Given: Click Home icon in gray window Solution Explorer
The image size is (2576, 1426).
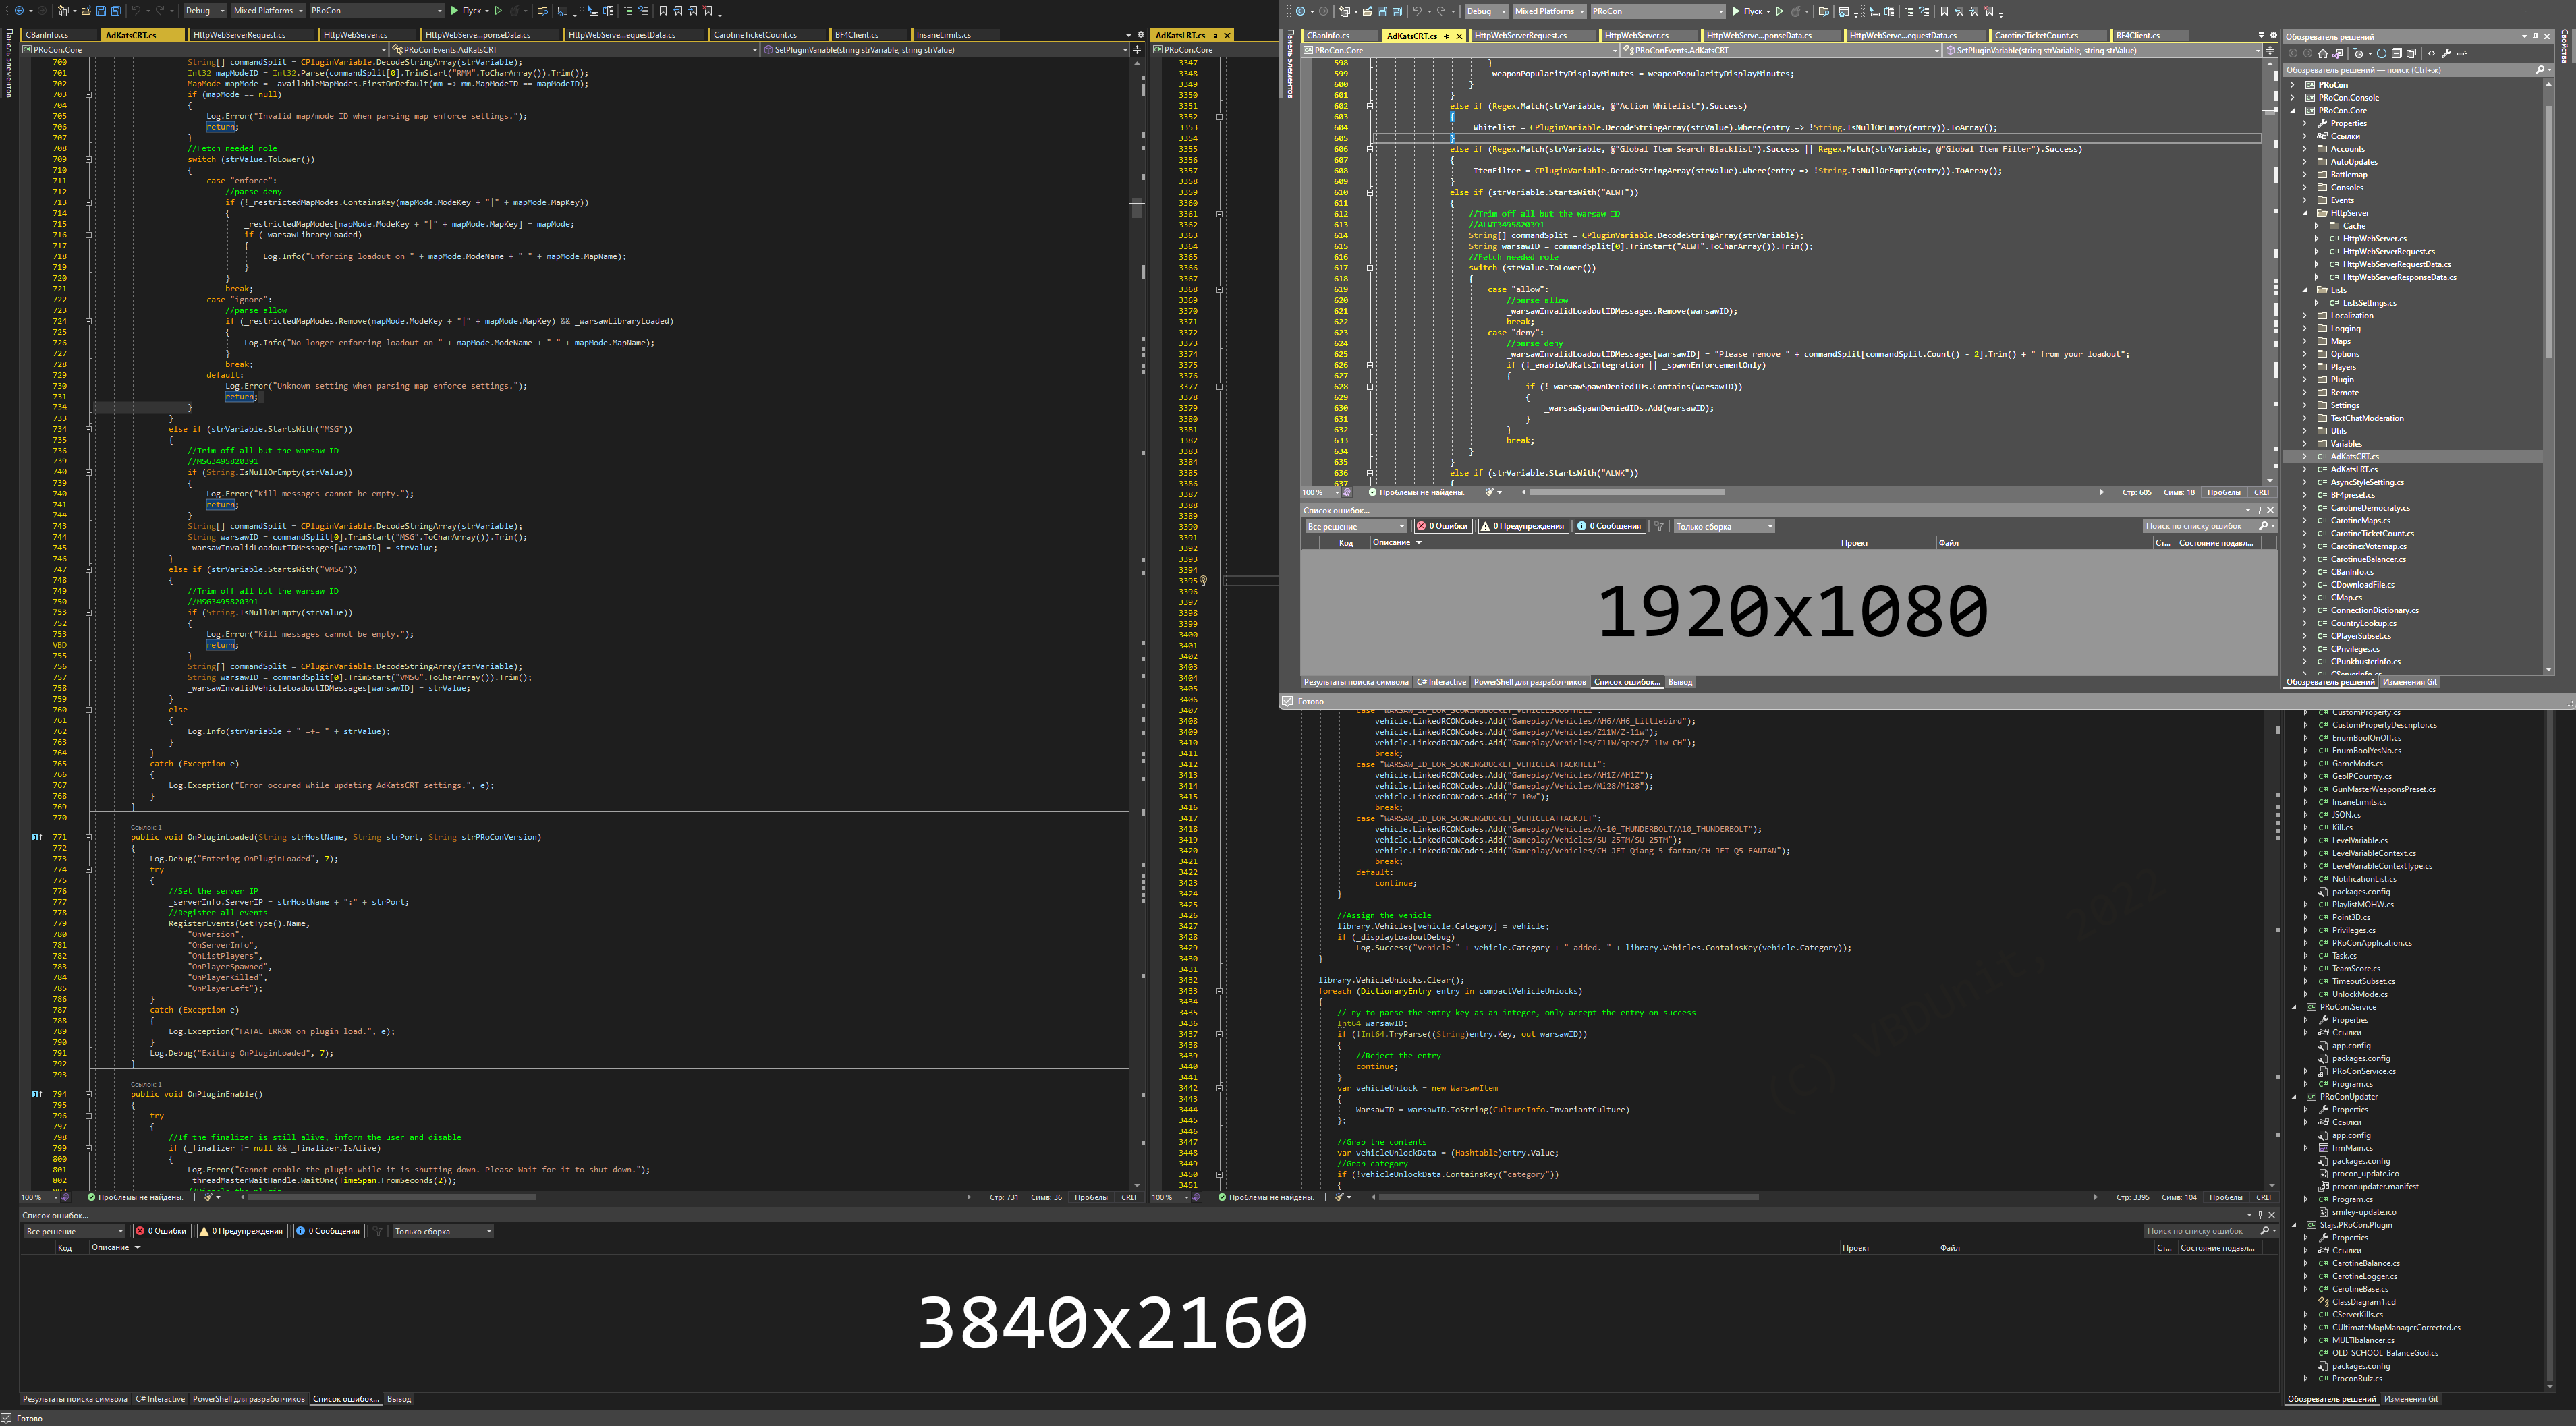Looking at the screenshot, I should (2323, 53).
